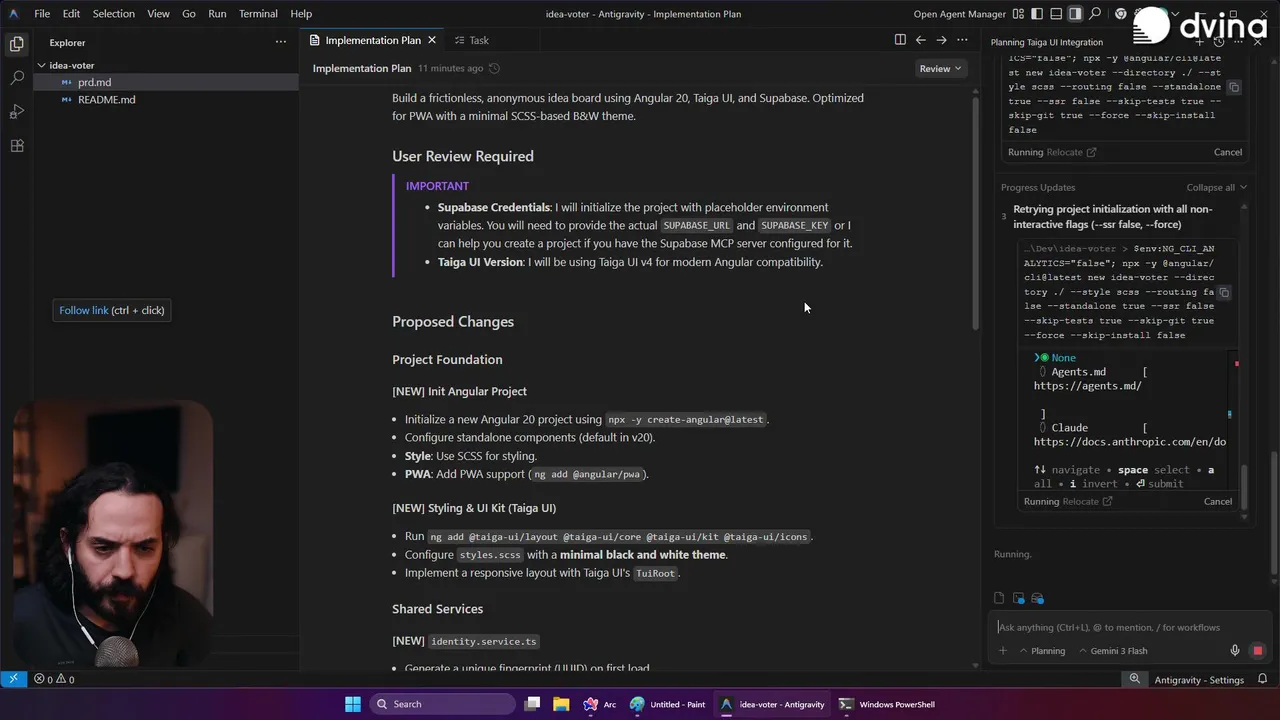Click history icon beside 11 minutes ago
The width and height of the screenshot is (1280, 720).
click(494, 68)
